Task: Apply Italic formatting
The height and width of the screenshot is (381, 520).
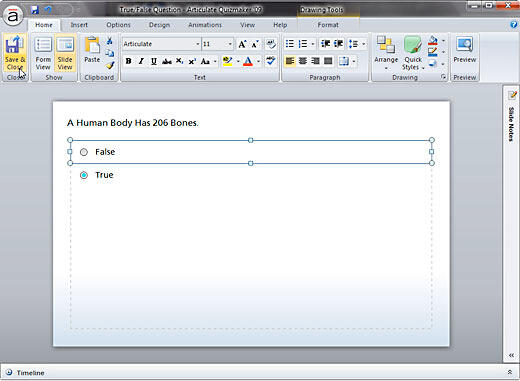Action: point(141,61)
